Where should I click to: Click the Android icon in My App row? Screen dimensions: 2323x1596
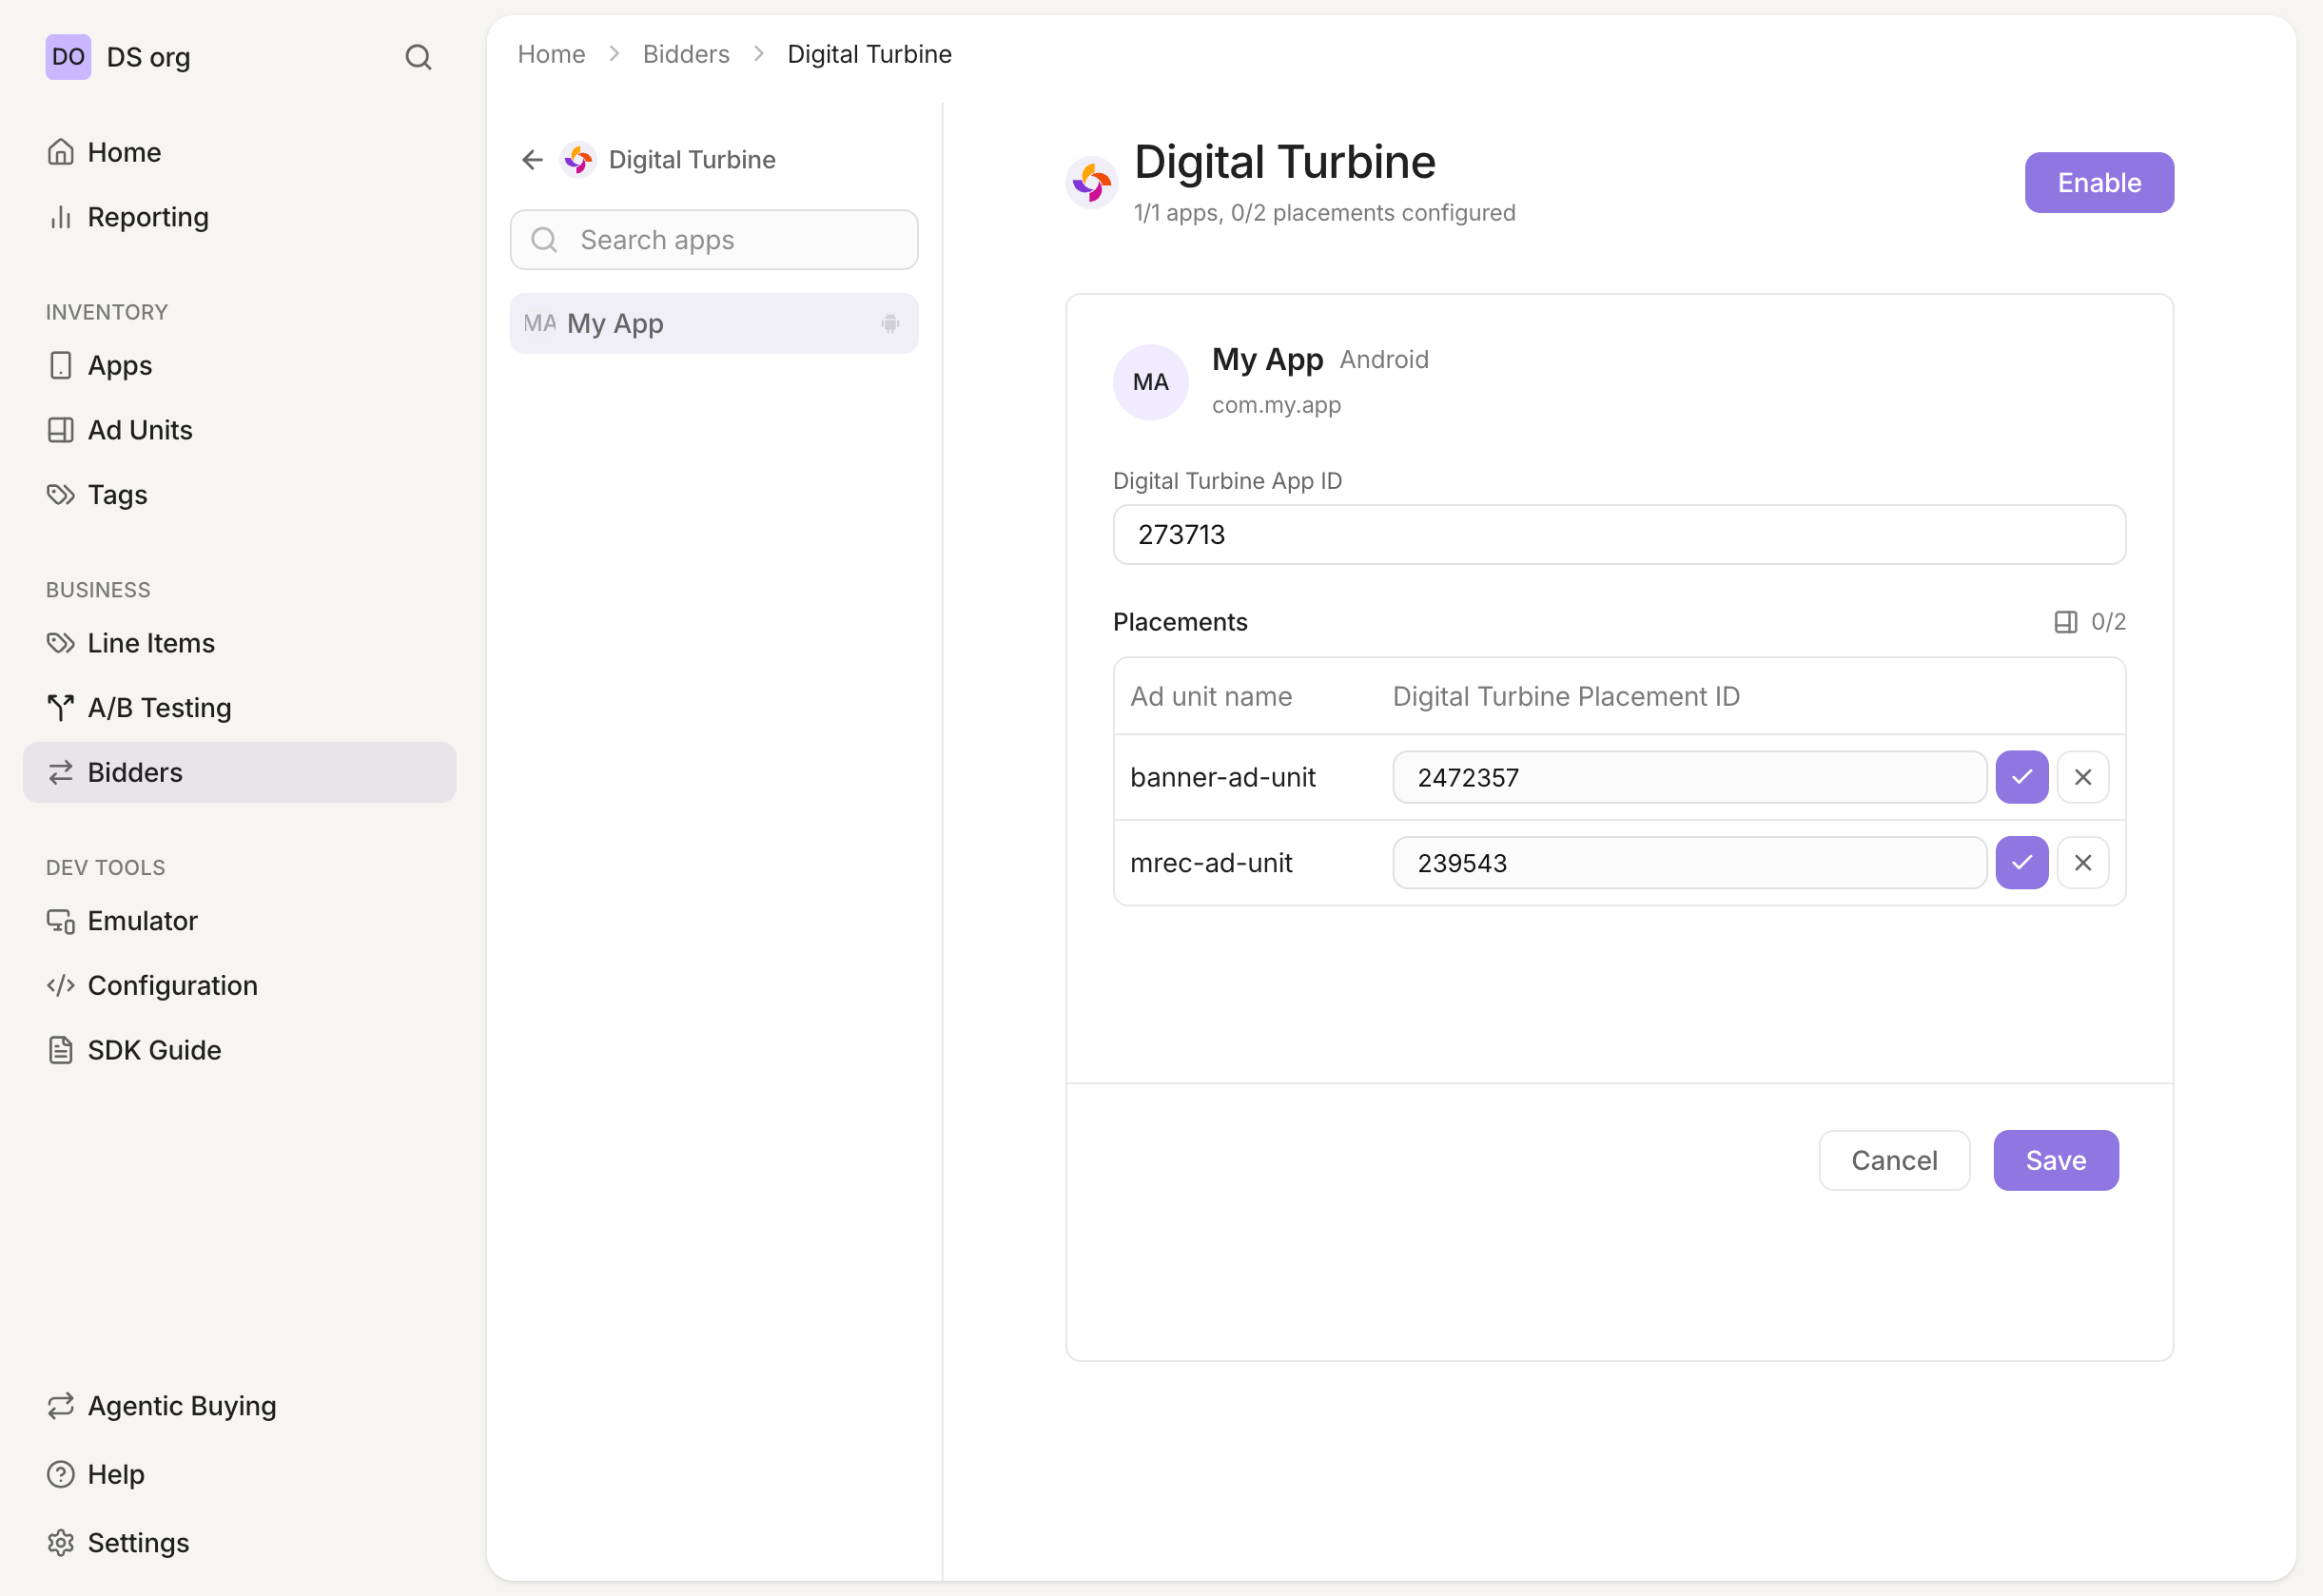pyautogui.click(x=890, y=323)
